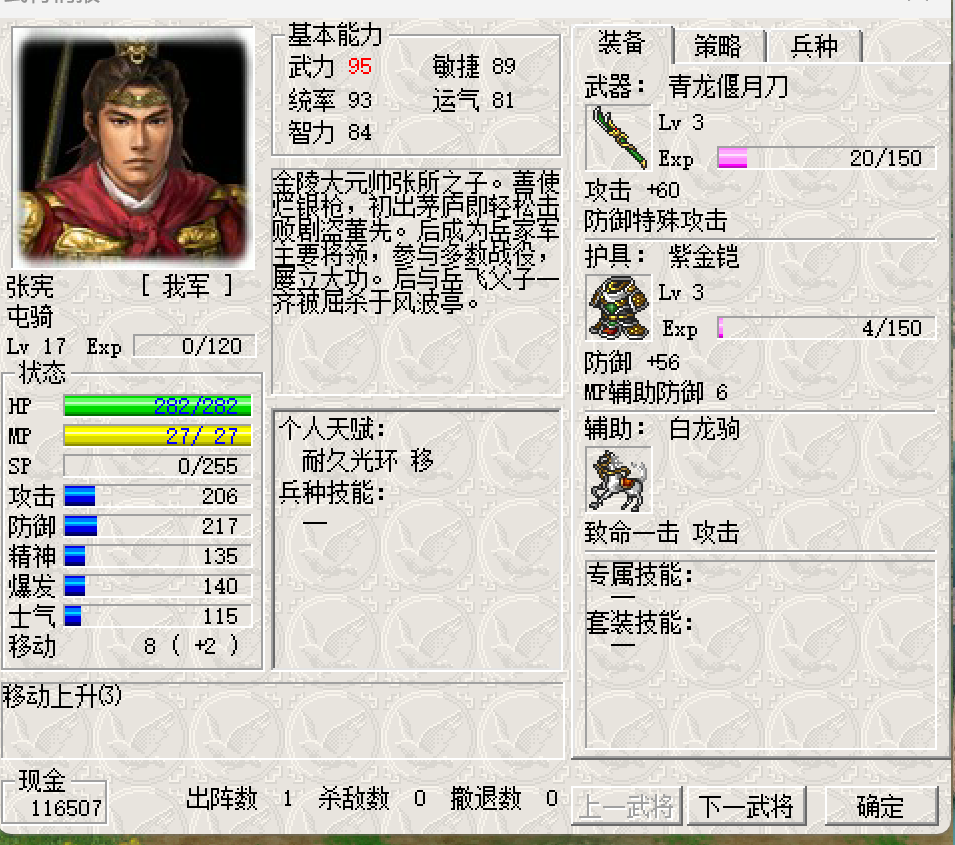This screenshot has height=845, width=955.
Task: Click the weapon Exp progress bar
Action: [x=826, y=158]
